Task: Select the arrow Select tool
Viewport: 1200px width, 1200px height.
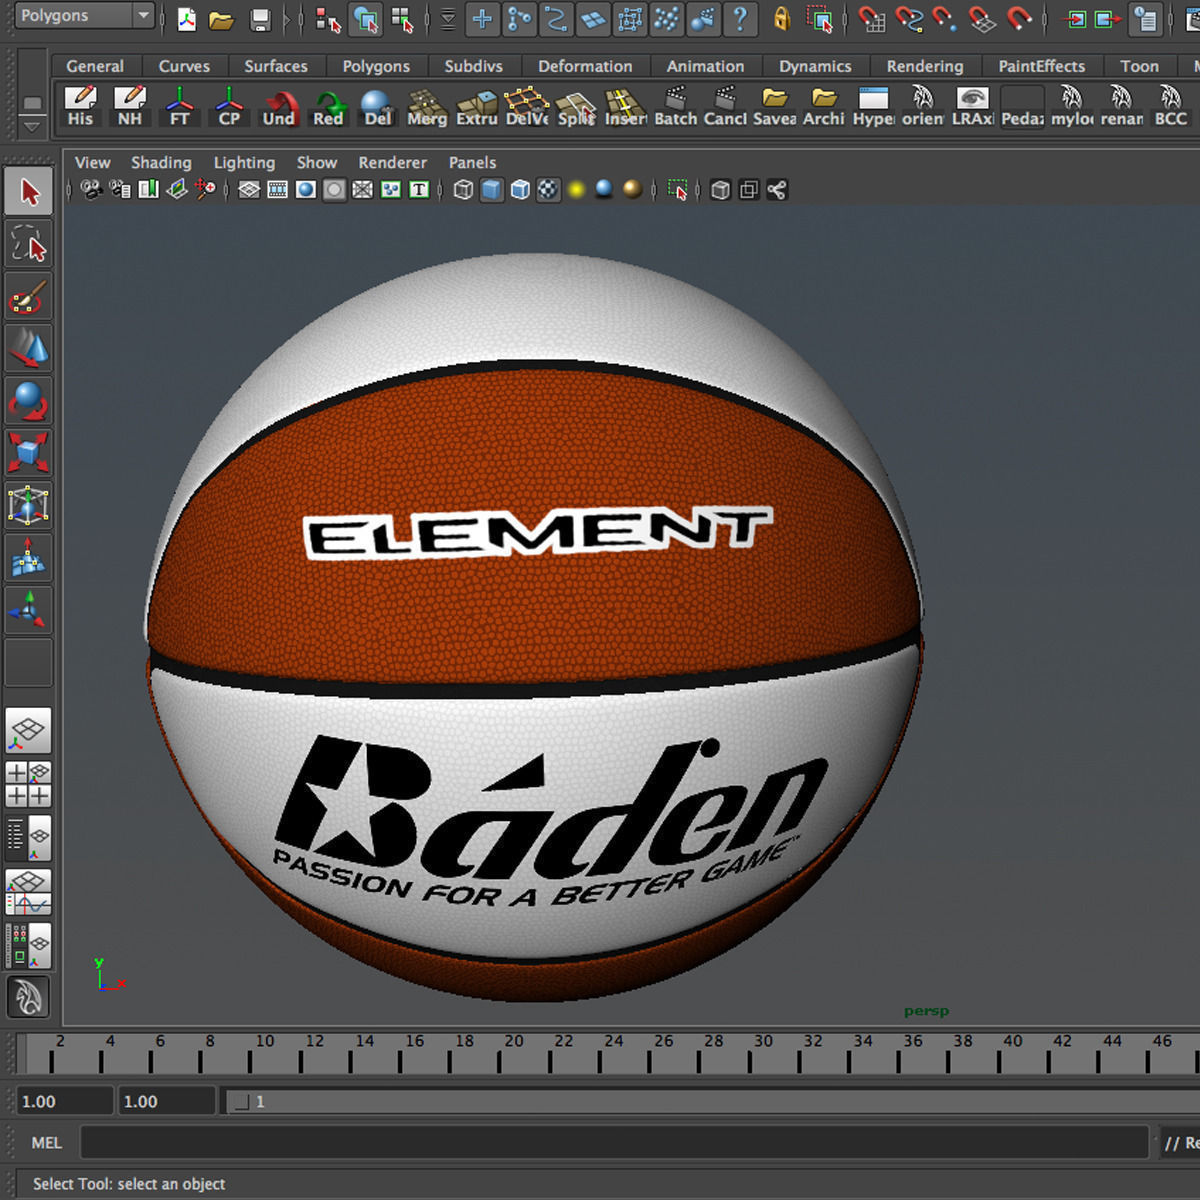Action: tap(29, 192)
